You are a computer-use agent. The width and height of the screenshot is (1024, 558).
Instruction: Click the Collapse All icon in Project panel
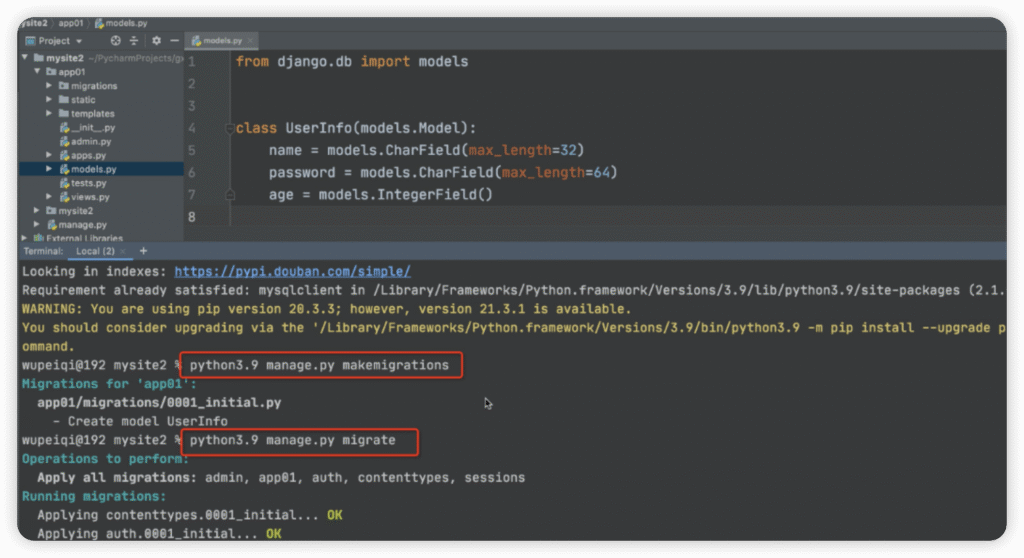pyautogui.click(x=134, y=41)
